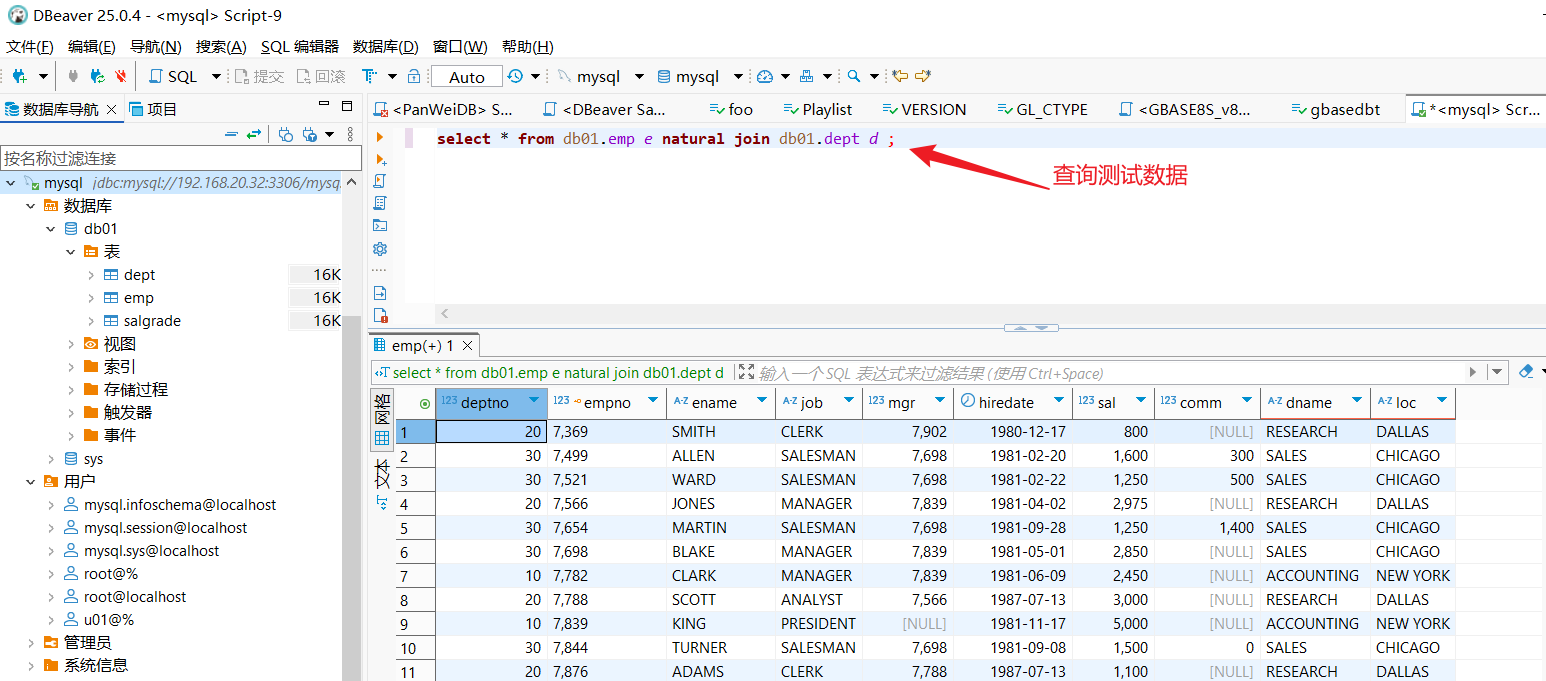This screenshot has width=1546, height=681.
Task: Click the connection name filter field
Action: click(180, 158)
